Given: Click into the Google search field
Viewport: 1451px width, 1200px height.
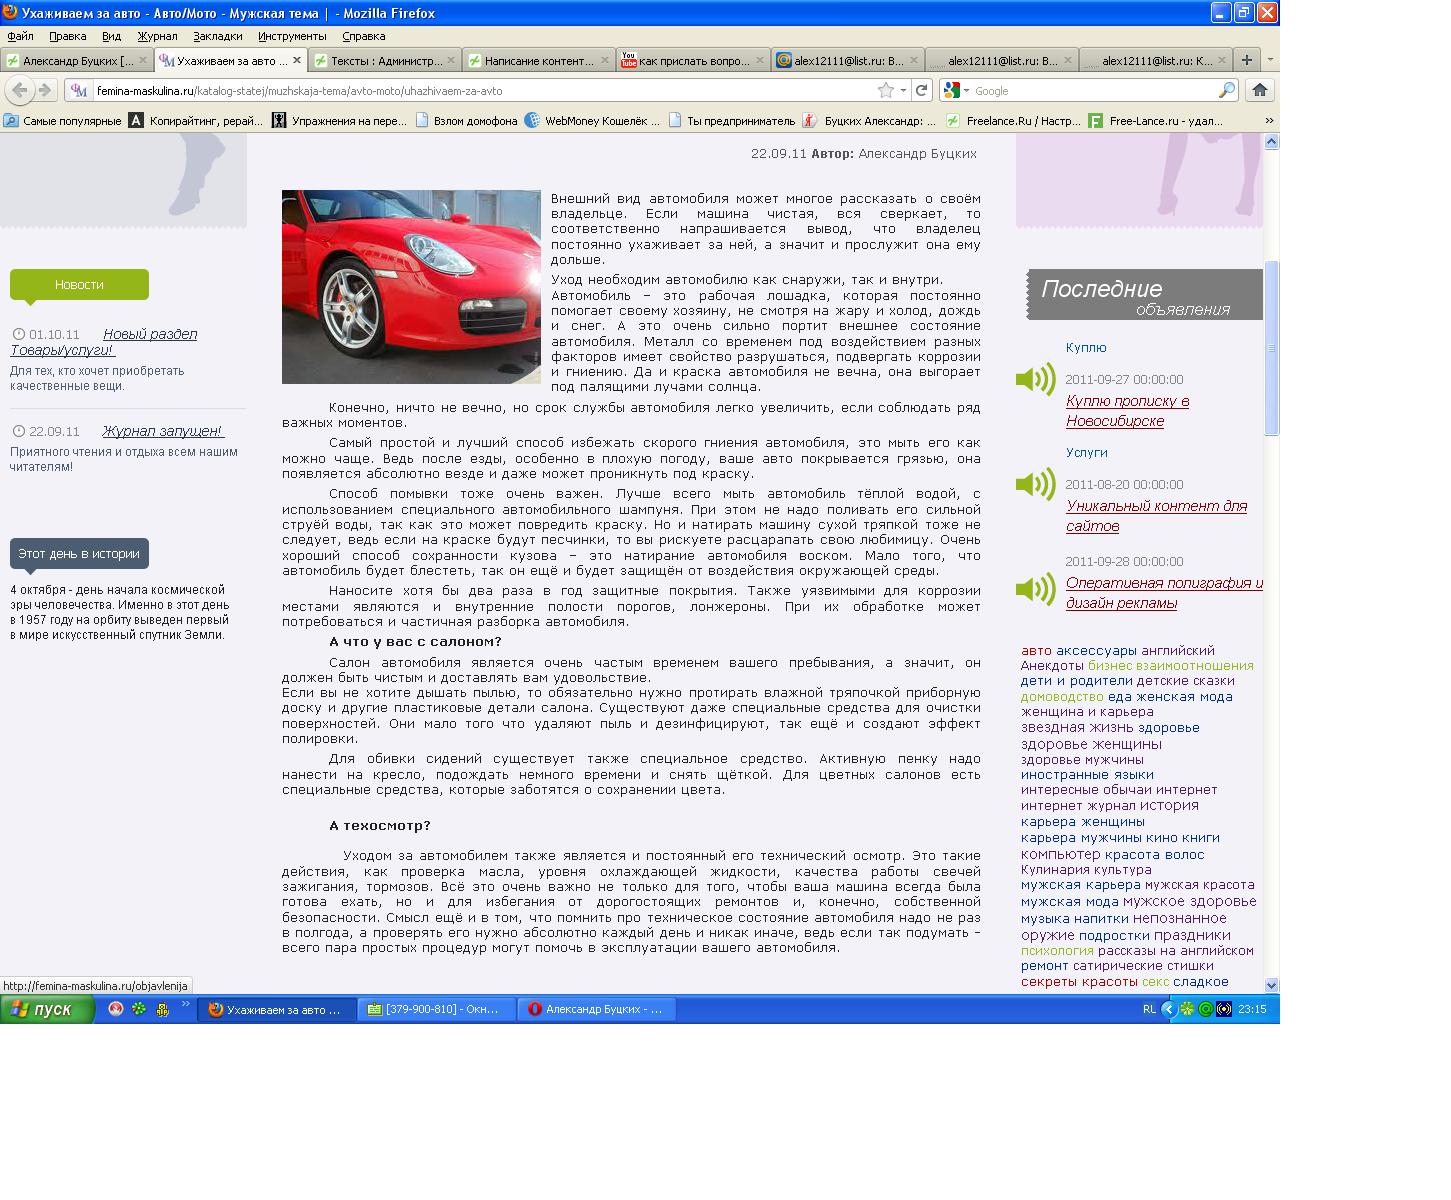Looking at the screenshot, I should coord(1093,90).
